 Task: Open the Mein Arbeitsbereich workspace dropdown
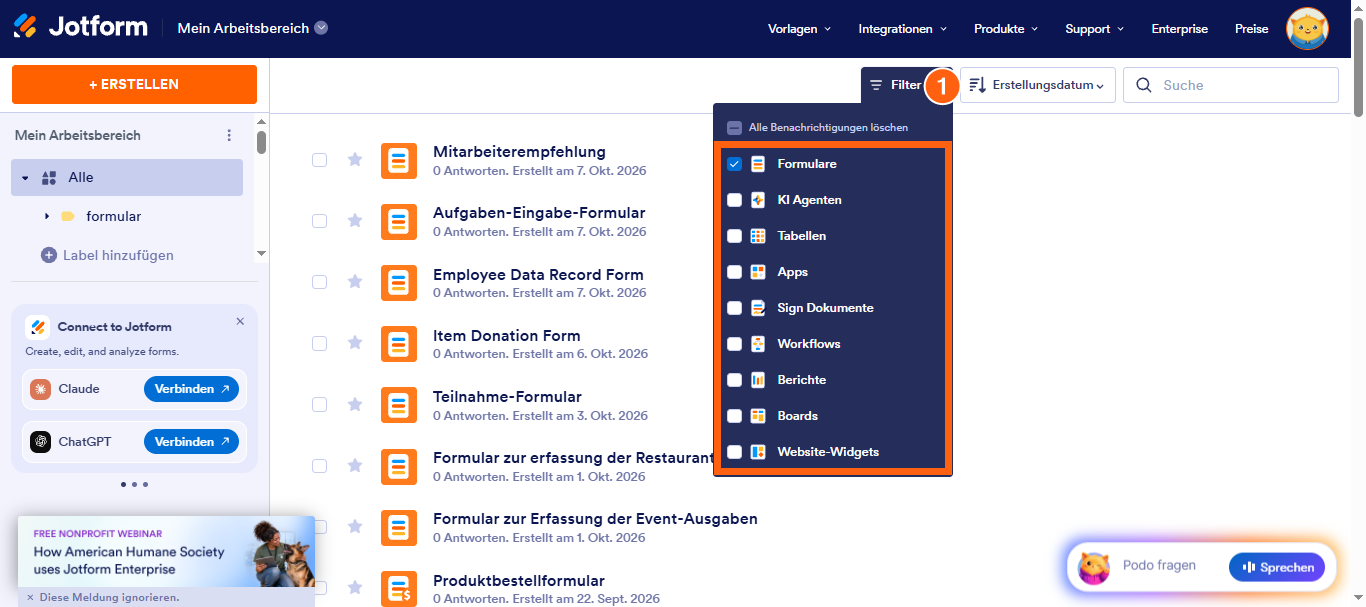[x=253, y=28]
